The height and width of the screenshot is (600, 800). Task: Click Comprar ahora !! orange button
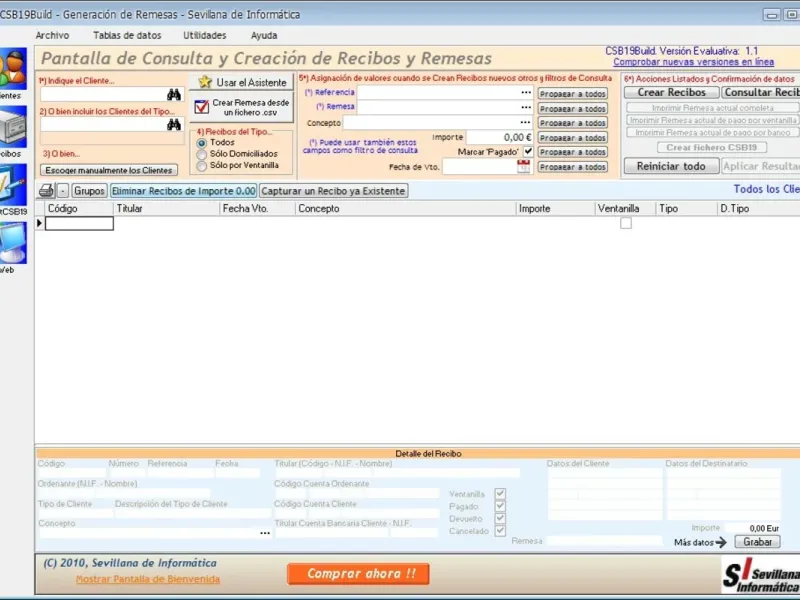[x=358, y=574]
